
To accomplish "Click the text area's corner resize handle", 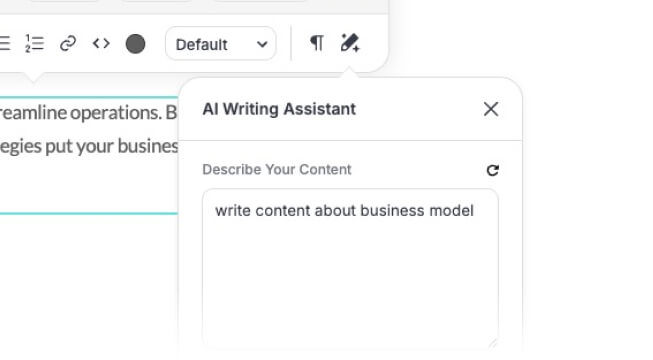I will click(493, 343).
